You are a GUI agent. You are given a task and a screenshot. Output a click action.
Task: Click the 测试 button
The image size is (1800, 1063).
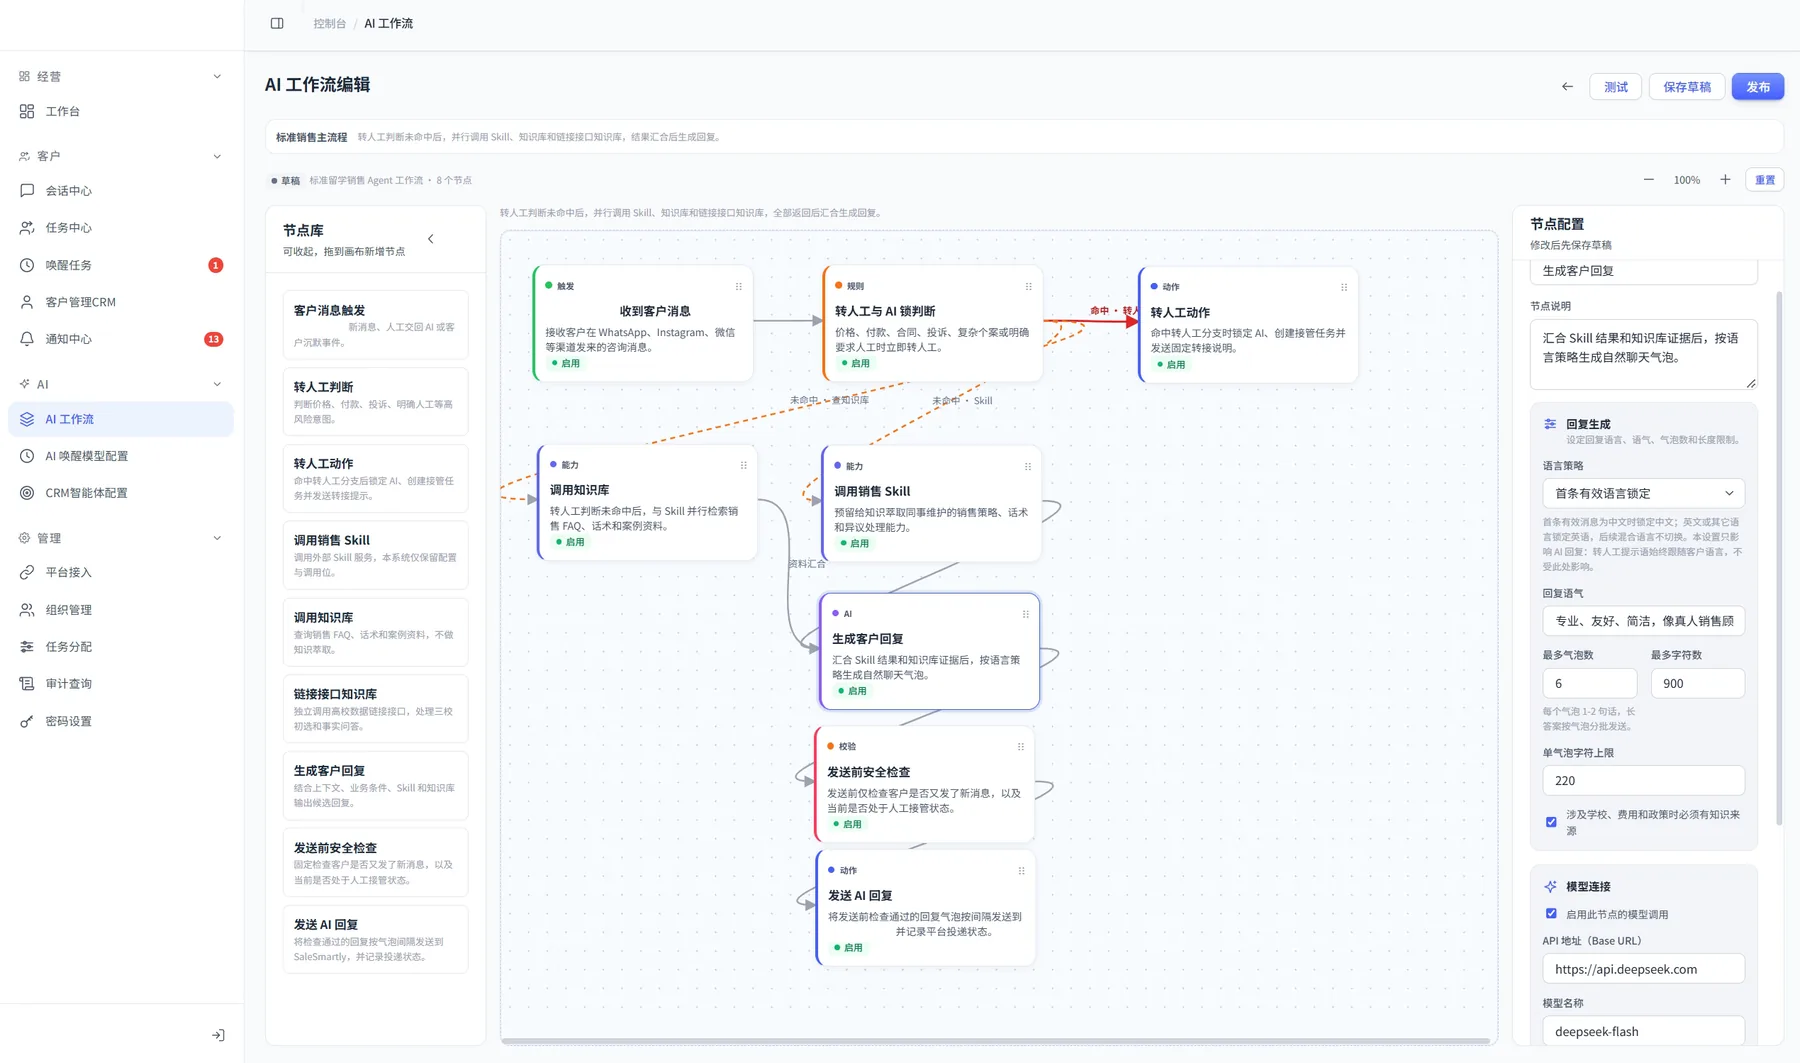click(1615, 87)
